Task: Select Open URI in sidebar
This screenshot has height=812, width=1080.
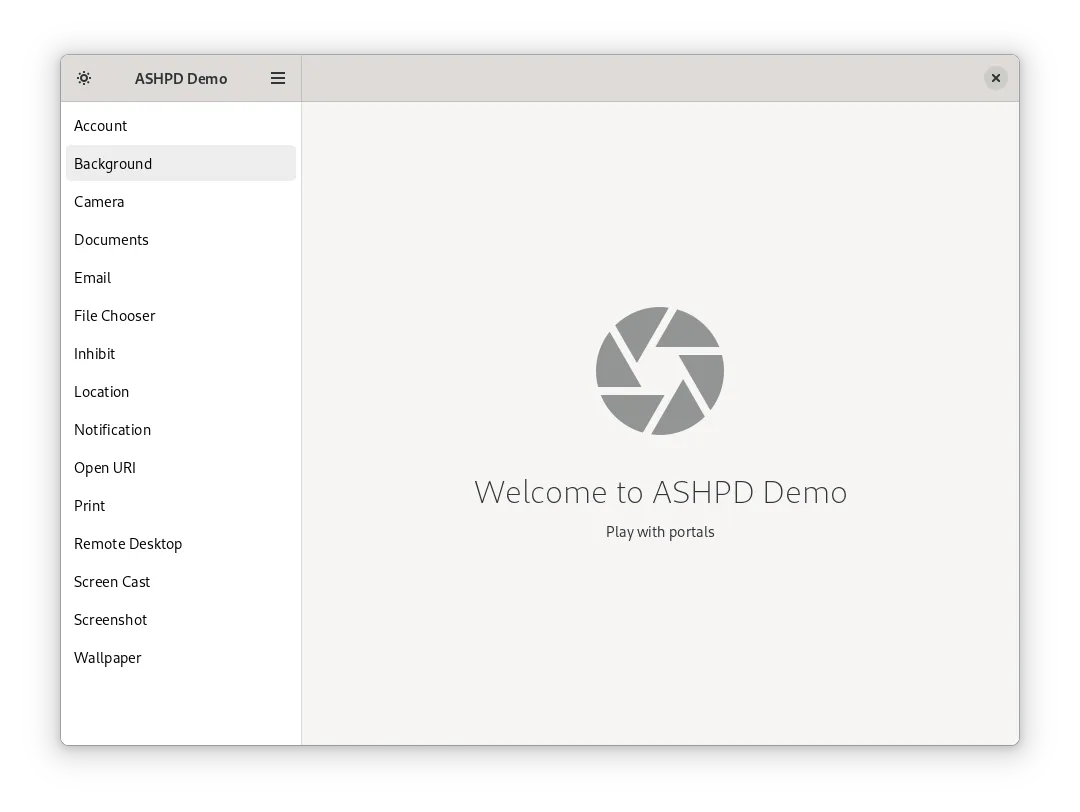Action: coord(105,468)
